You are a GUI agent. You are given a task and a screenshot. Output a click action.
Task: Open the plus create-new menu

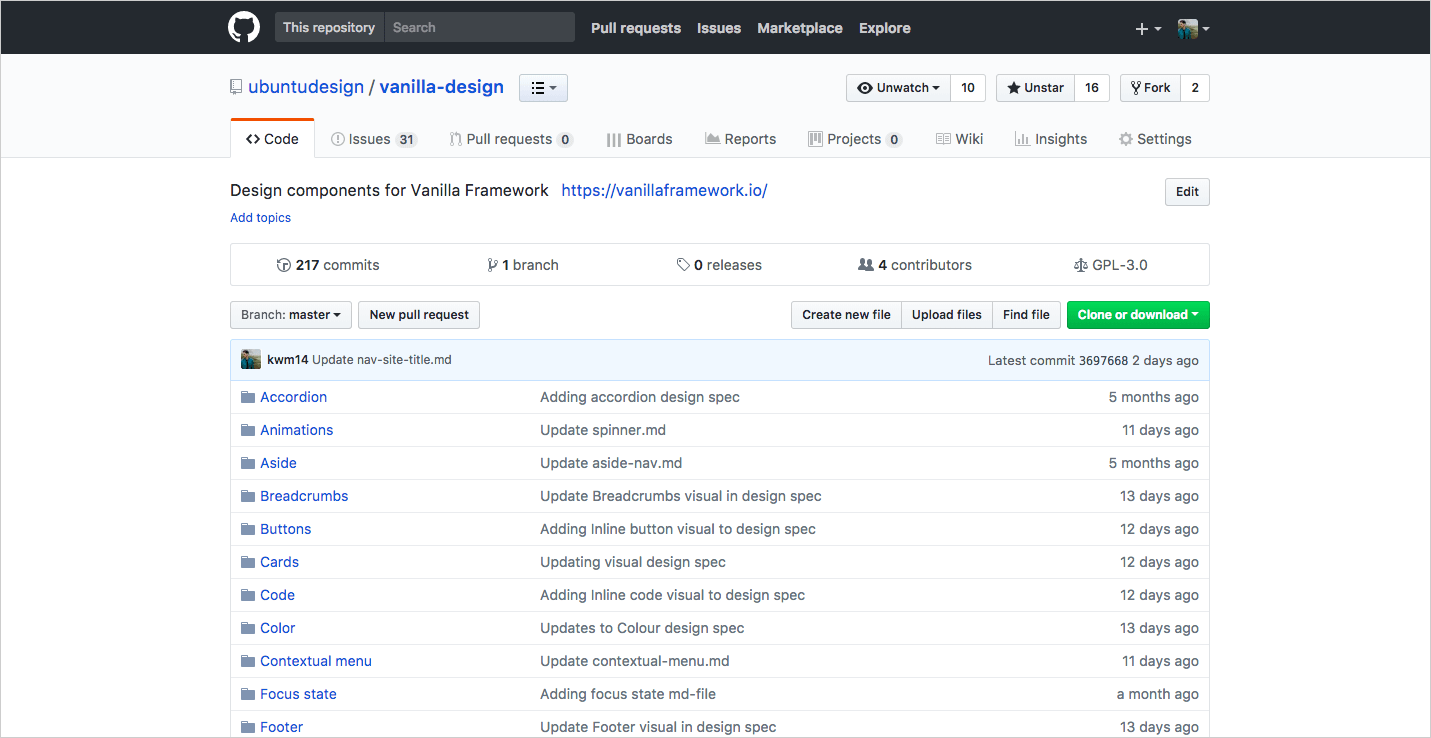pyautogui.click(x=1148, y=29)
